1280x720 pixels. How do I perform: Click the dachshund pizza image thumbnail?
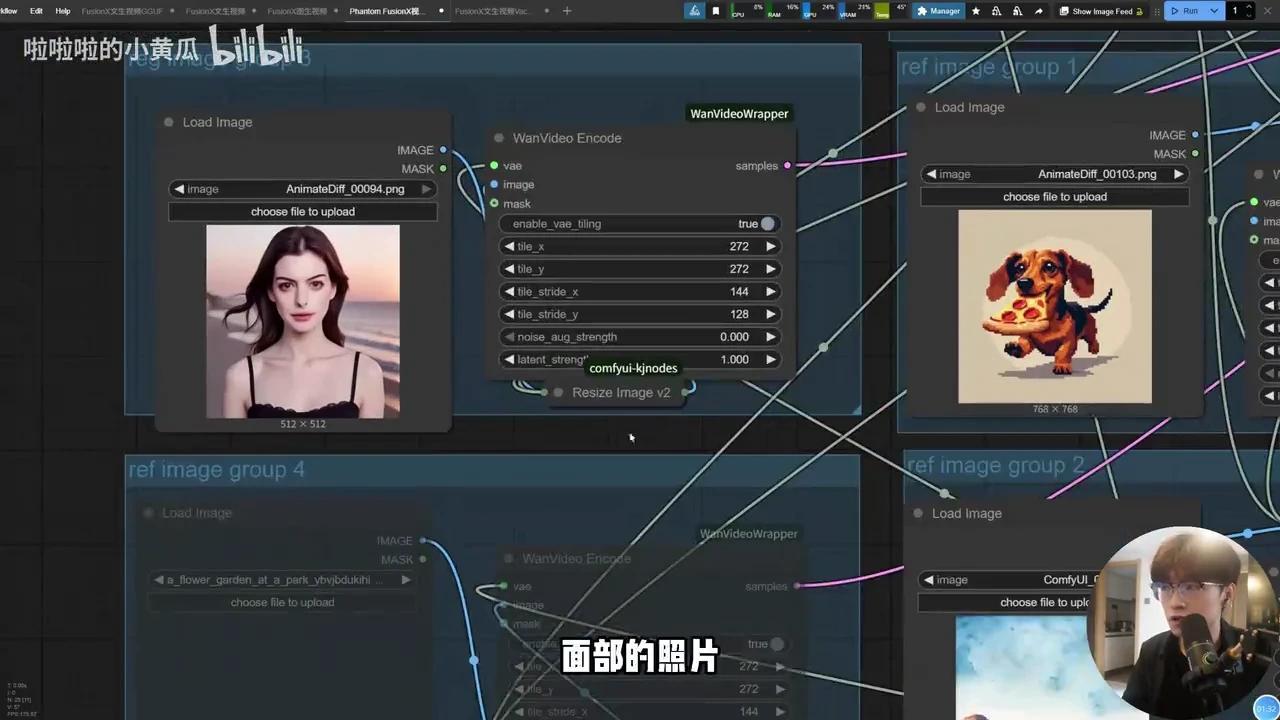1054,306
